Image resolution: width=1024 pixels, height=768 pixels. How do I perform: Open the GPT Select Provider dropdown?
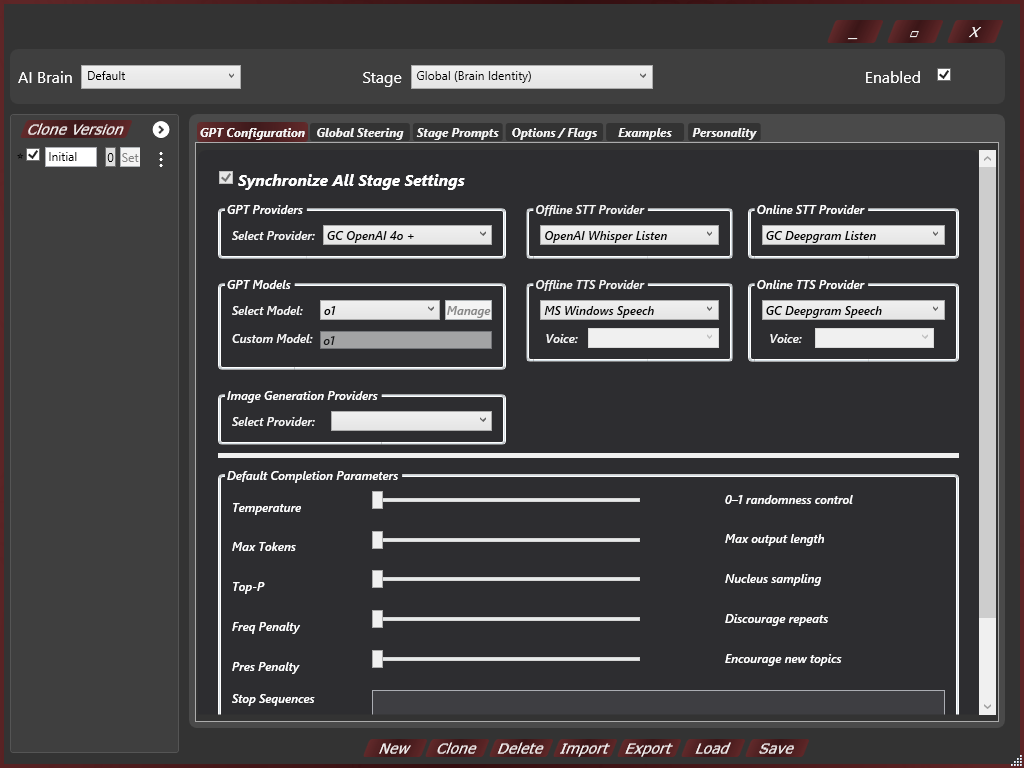coord(406,235)
